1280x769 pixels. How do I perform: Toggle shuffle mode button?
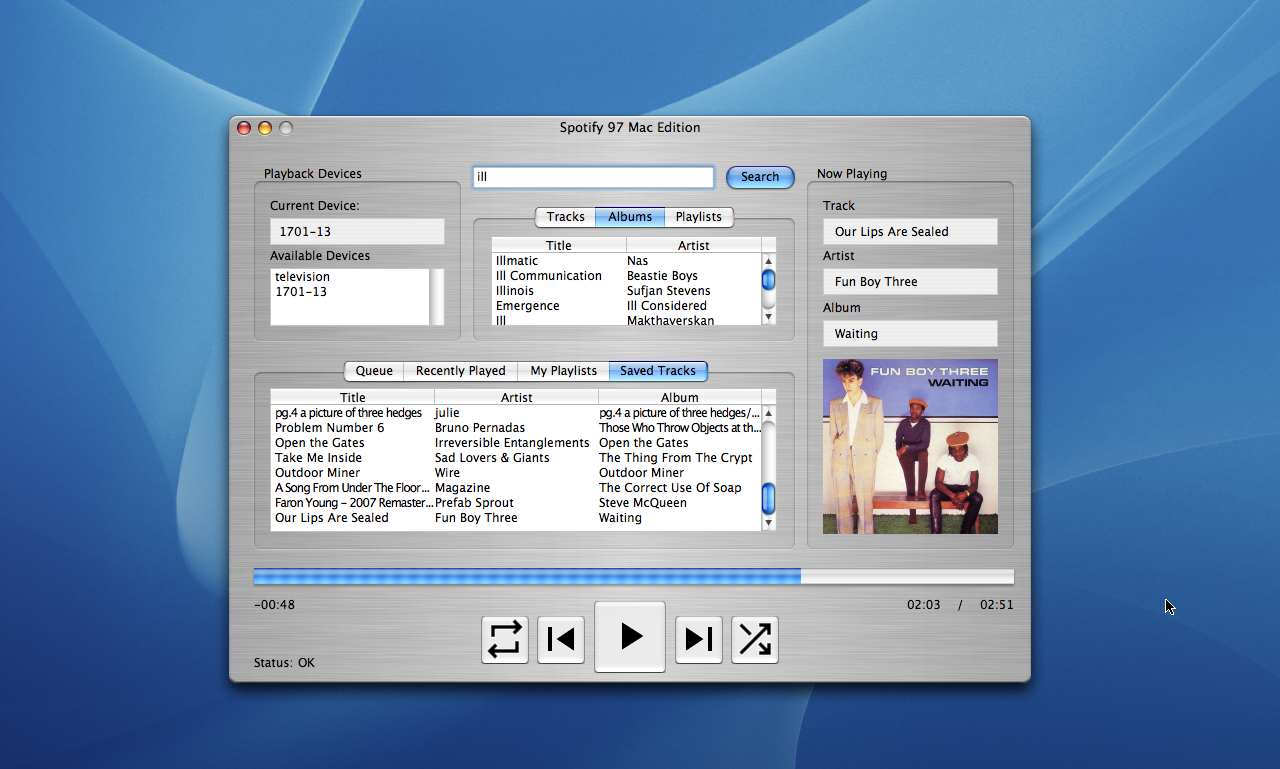click(x=755, y=639)
